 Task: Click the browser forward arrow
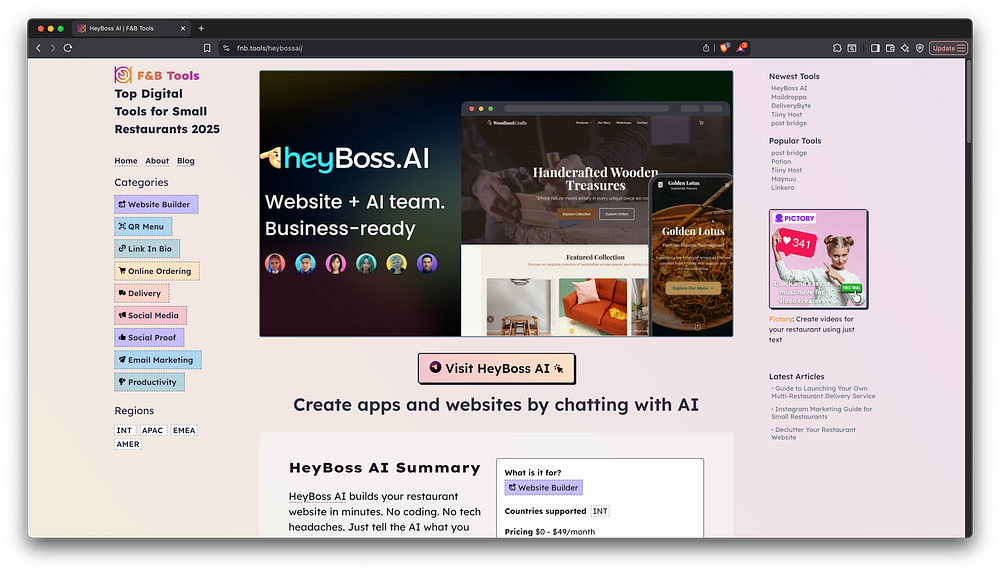[53, 48]
